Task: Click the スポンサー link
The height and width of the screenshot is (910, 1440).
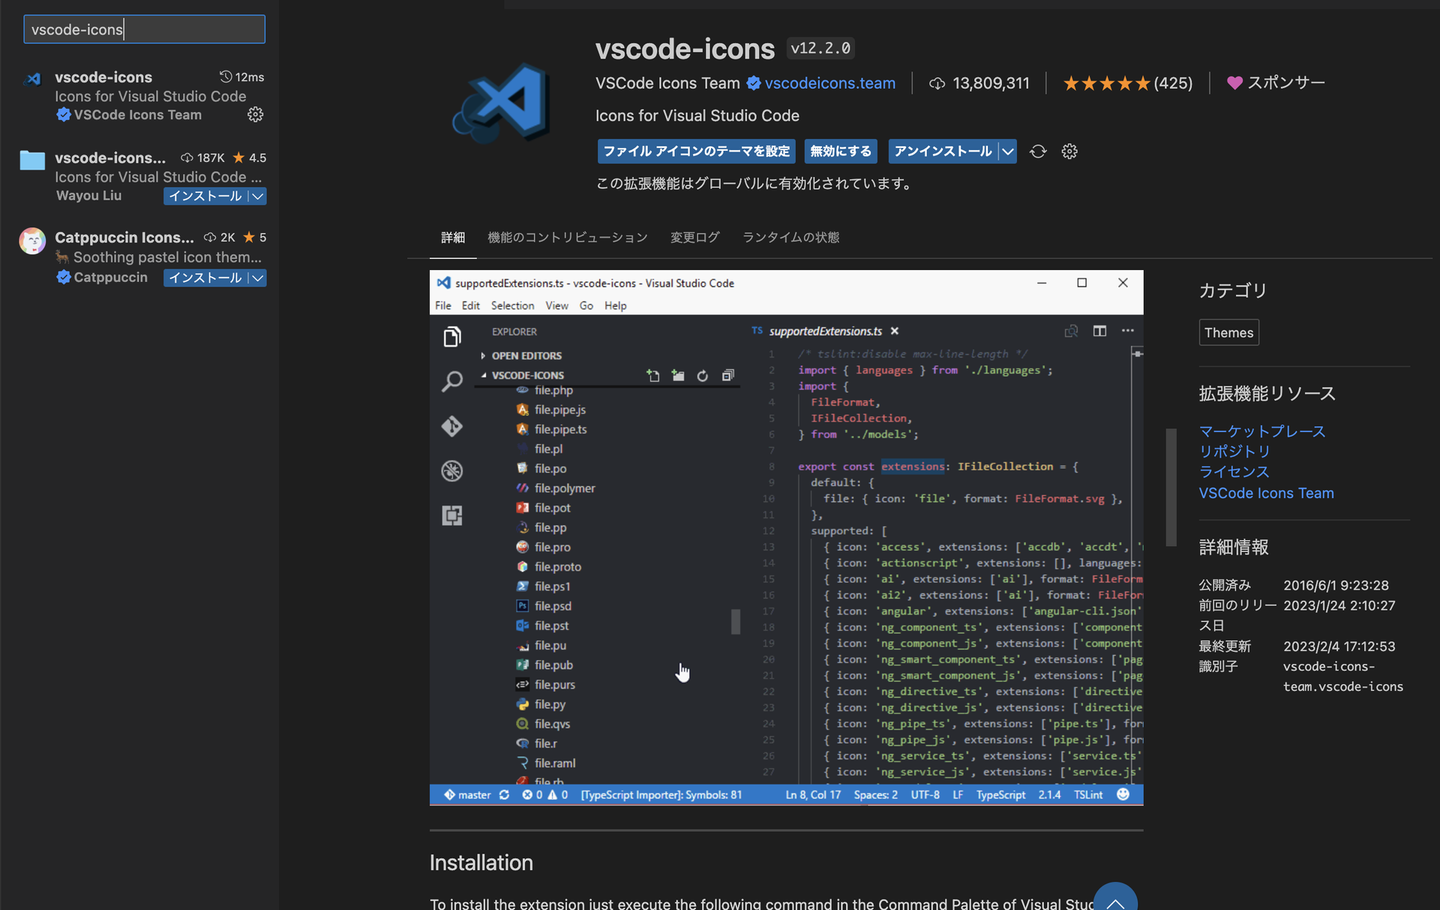Action: [1287, 83]
